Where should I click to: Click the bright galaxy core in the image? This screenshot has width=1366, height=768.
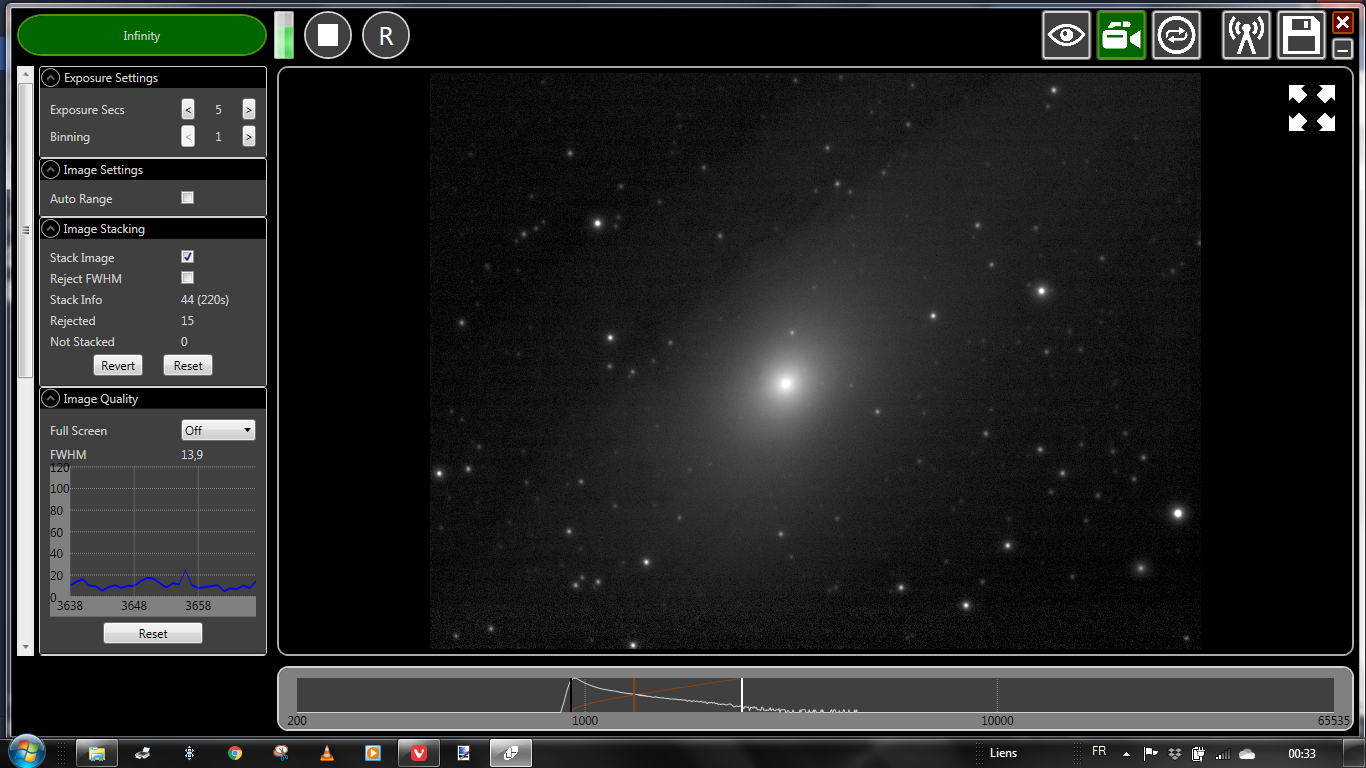point(786,383)
